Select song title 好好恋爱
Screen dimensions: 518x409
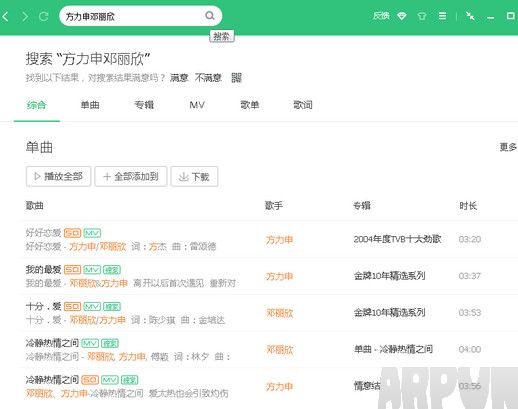tap(43, 233)
